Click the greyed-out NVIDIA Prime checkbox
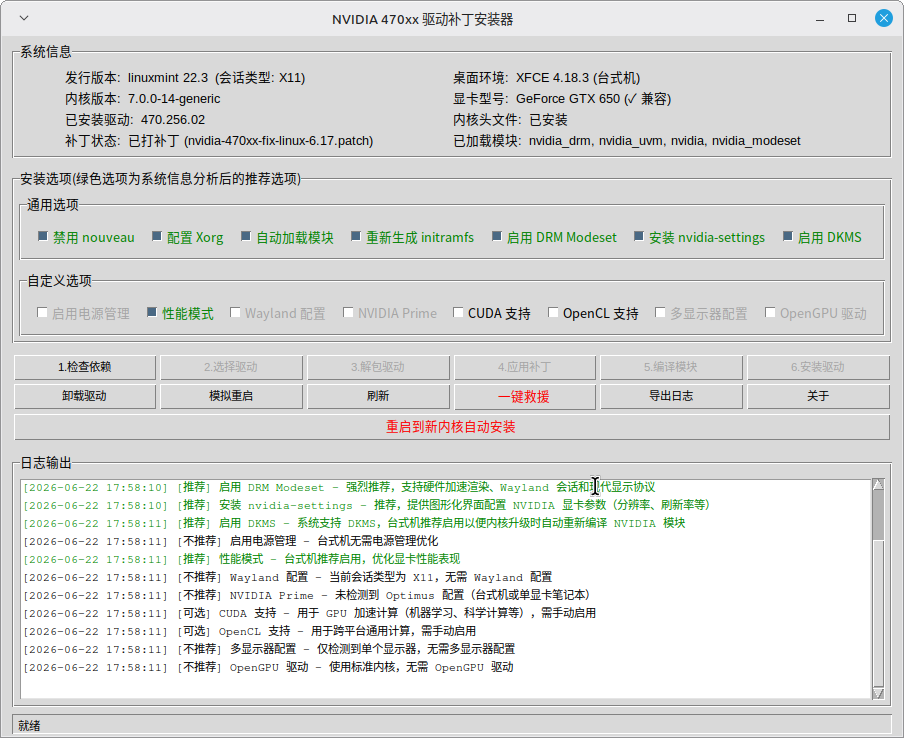 click(x=348, y=312)
